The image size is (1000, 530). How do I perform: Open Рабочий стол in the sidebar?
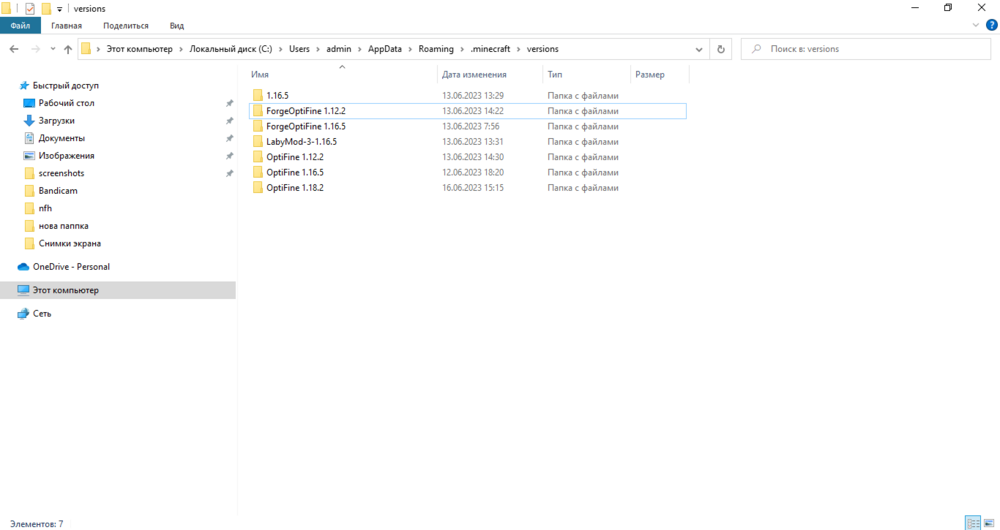[x=66, y=103]
